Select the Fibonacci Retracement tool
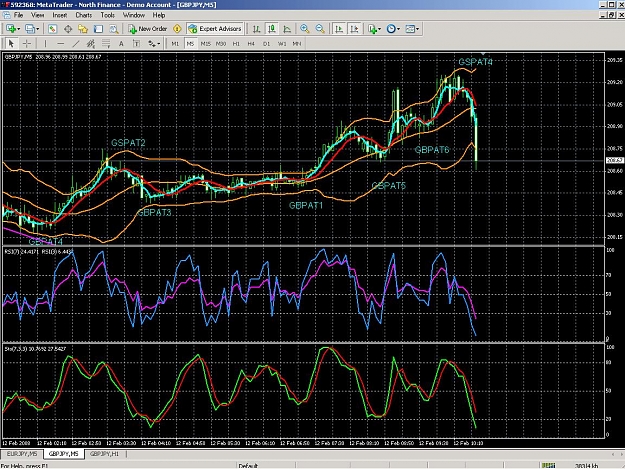This screenshot has width=625, height=469. click(x=106, y=43)
